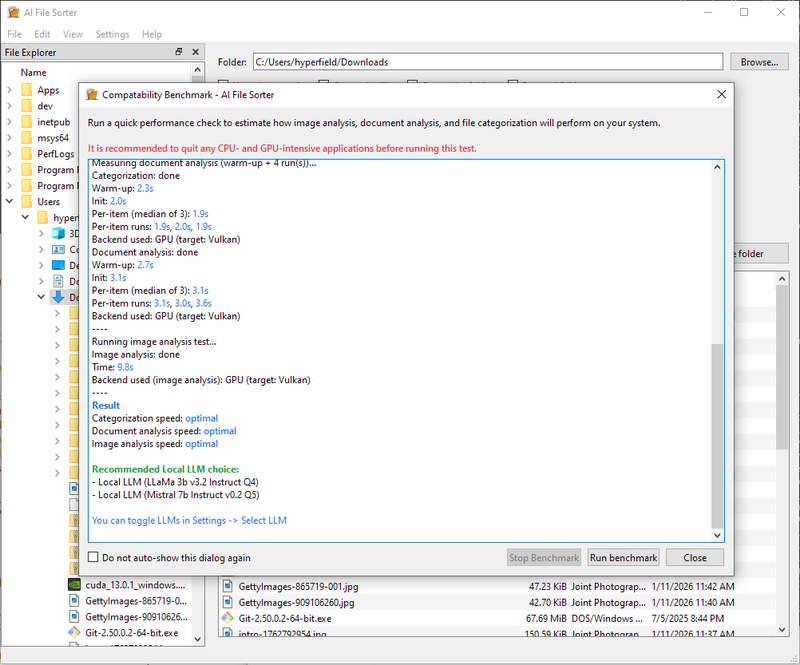Image resolution: width=800 pixels, height=665 pixels.
Task: Click the Name column header in File Explorer
Action: click(33, 72)
